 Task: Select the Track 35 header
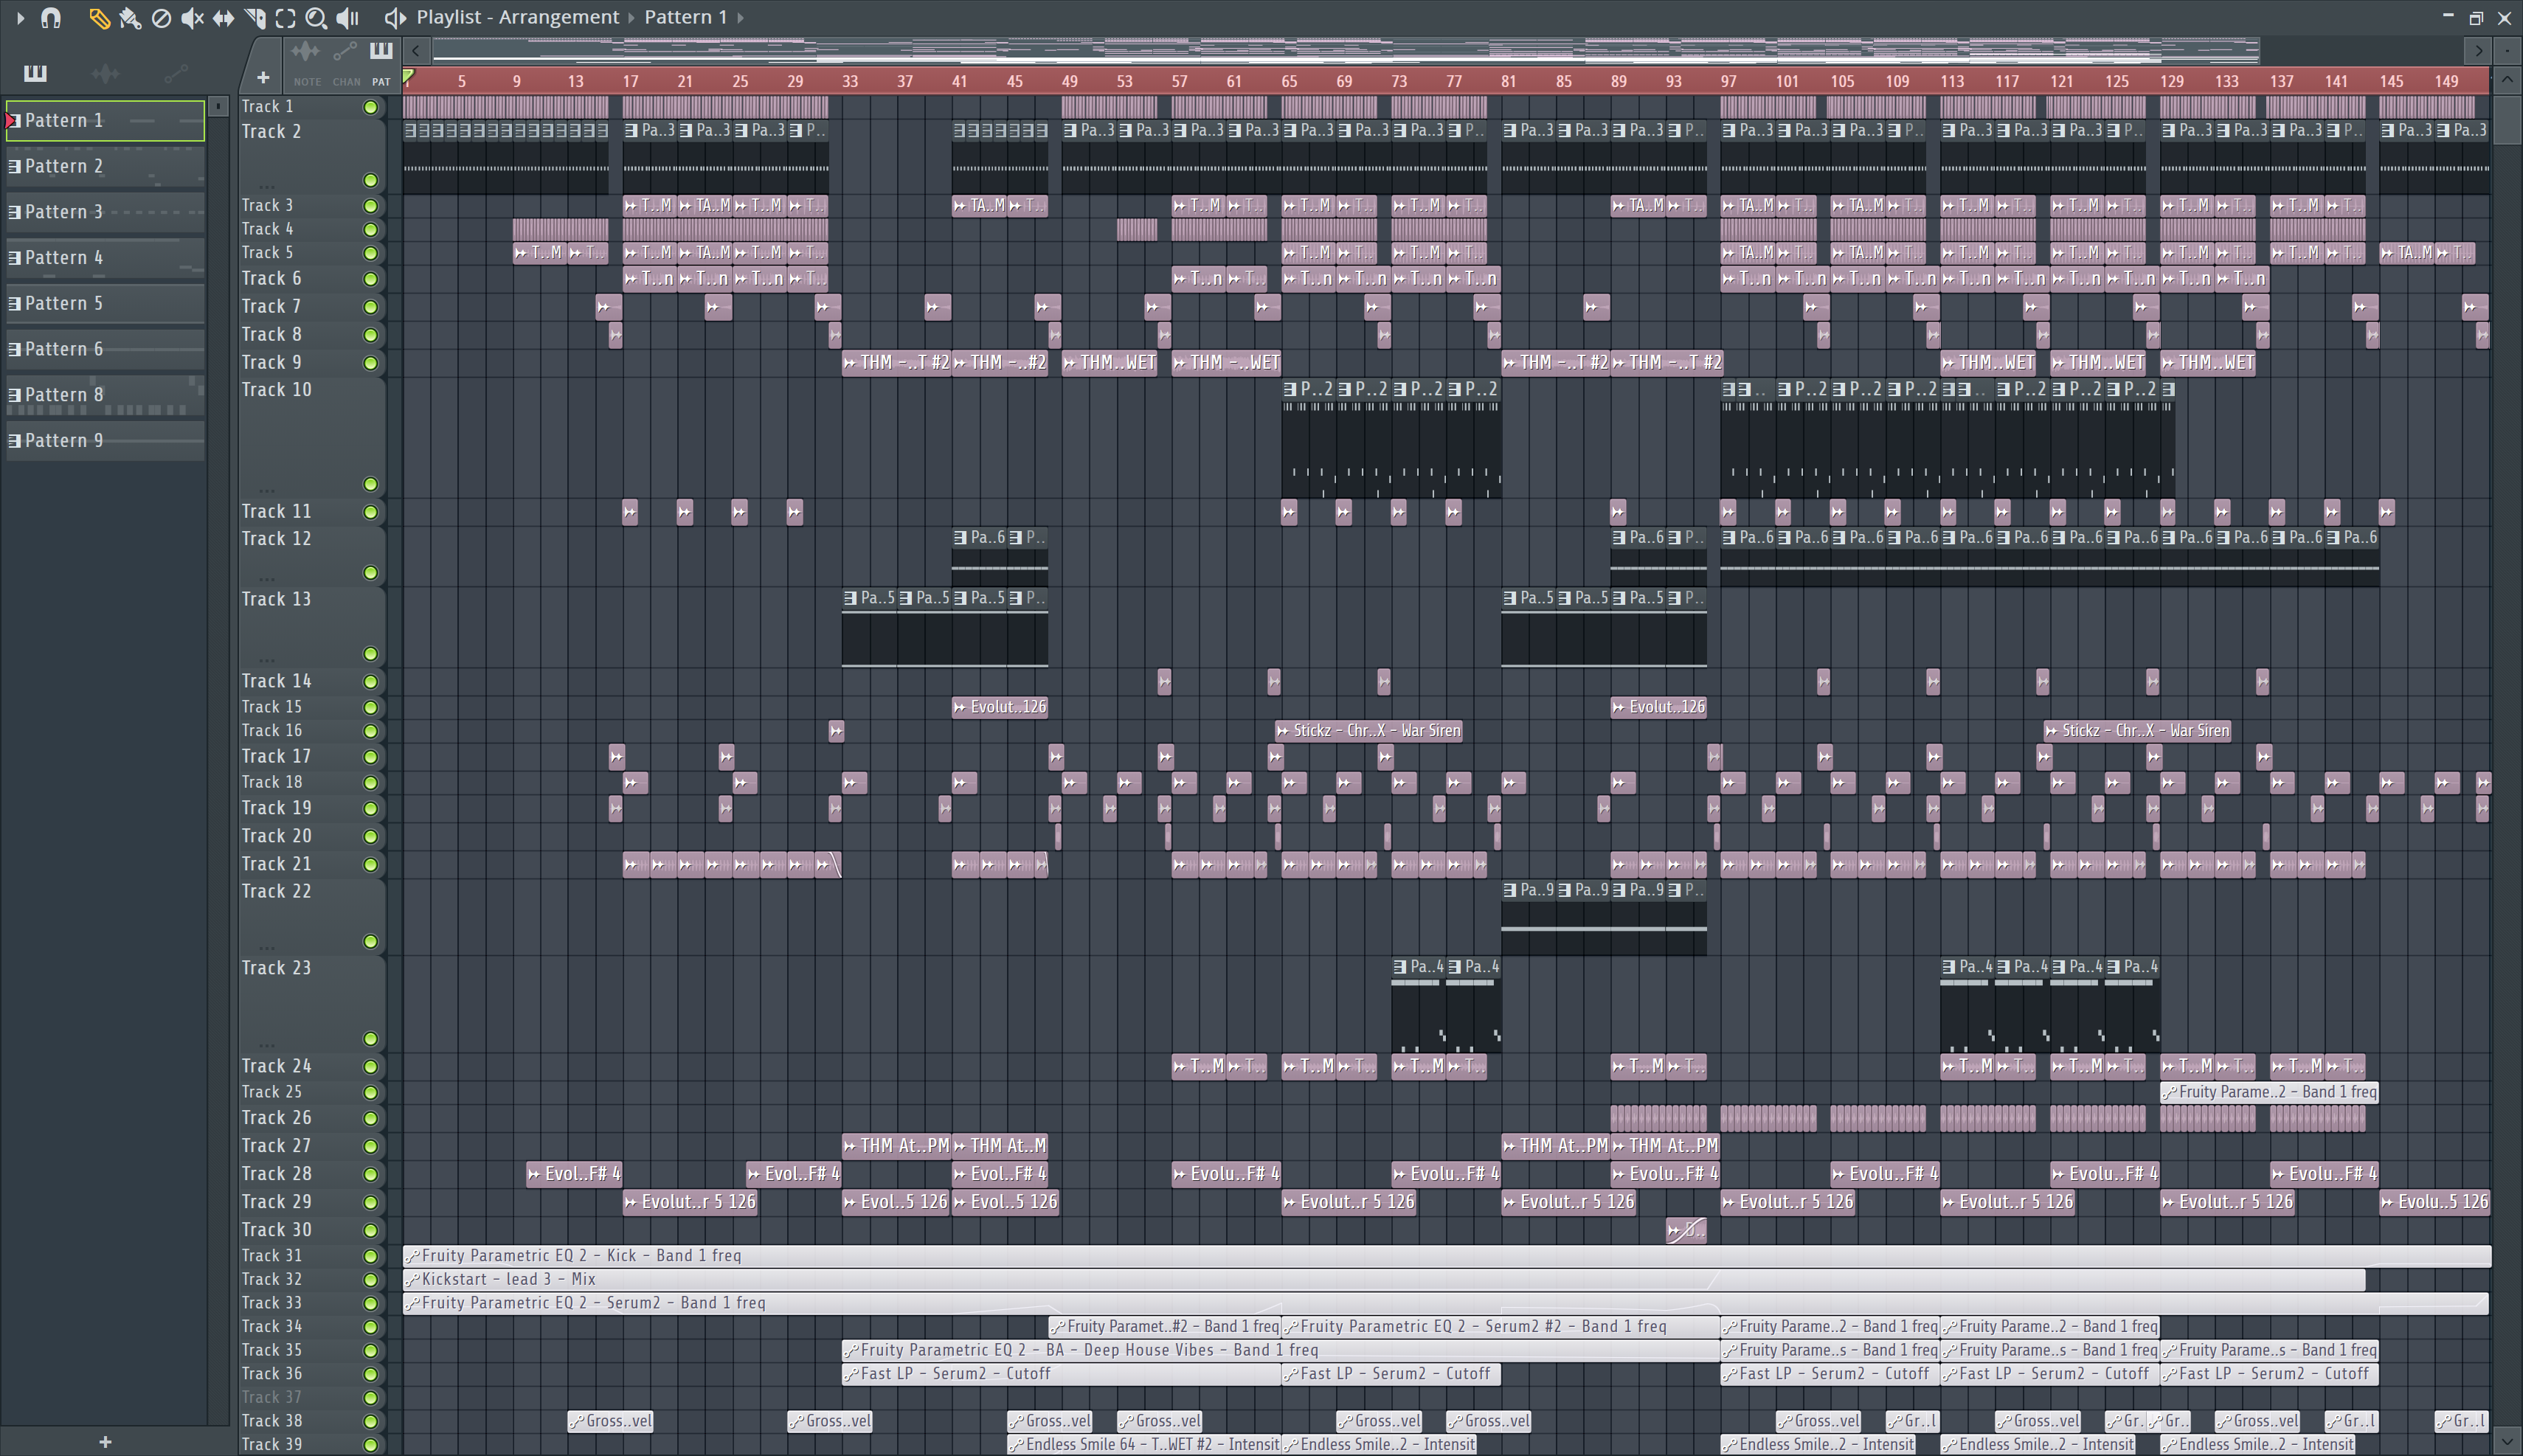[312, 1350]
